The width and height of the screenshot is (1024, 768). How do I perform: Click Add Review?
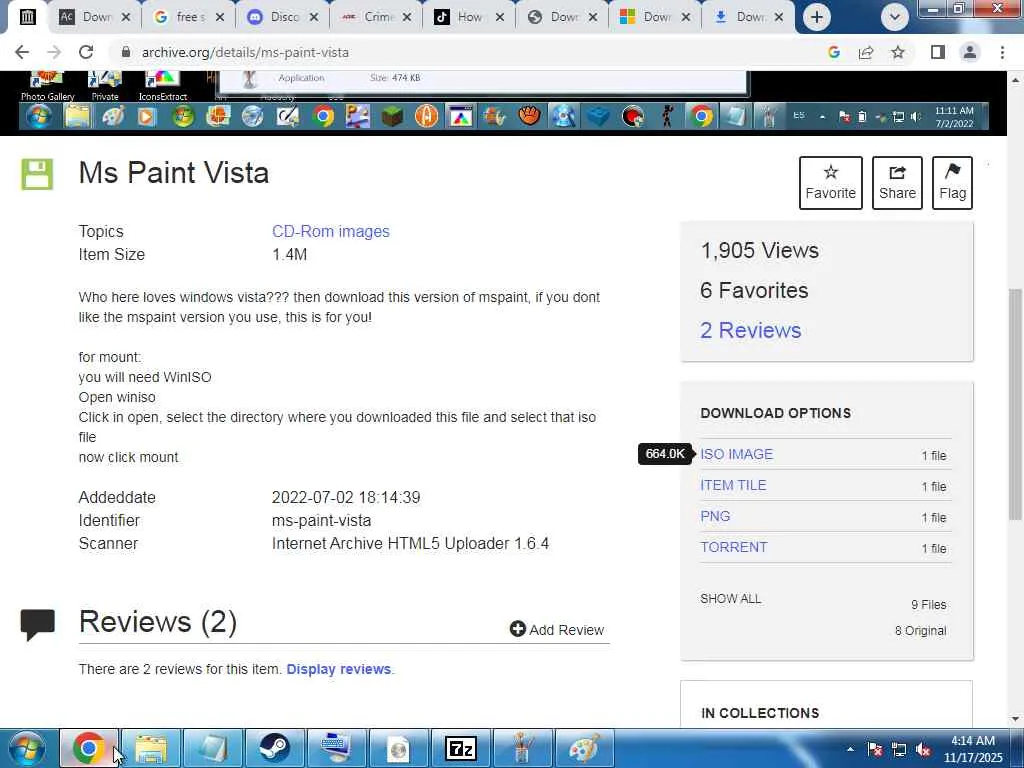pyautogui.click(x=557, y=630)
